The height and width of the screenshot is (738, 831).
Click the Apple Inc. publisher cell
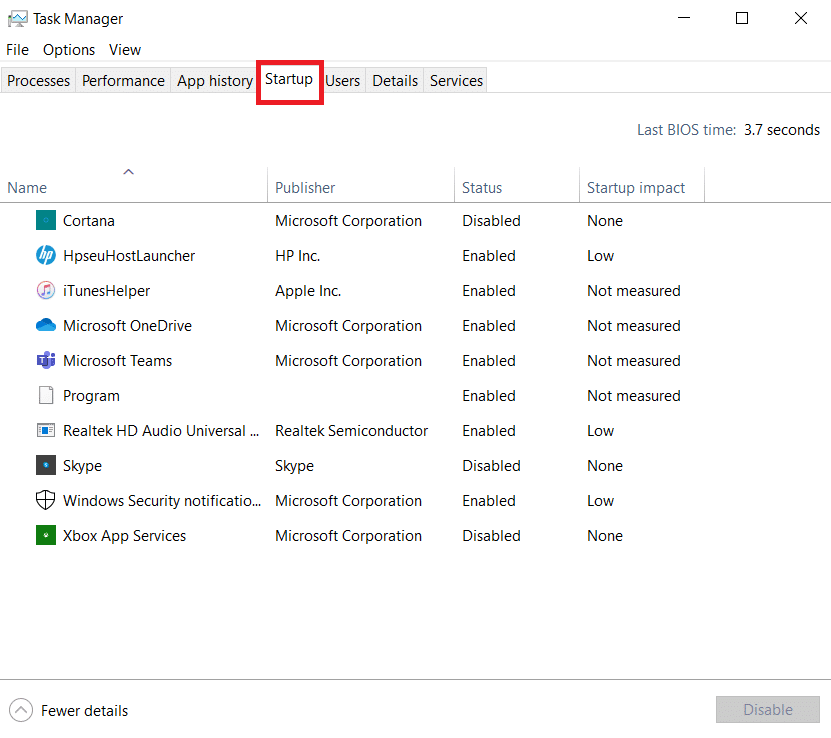308,290
